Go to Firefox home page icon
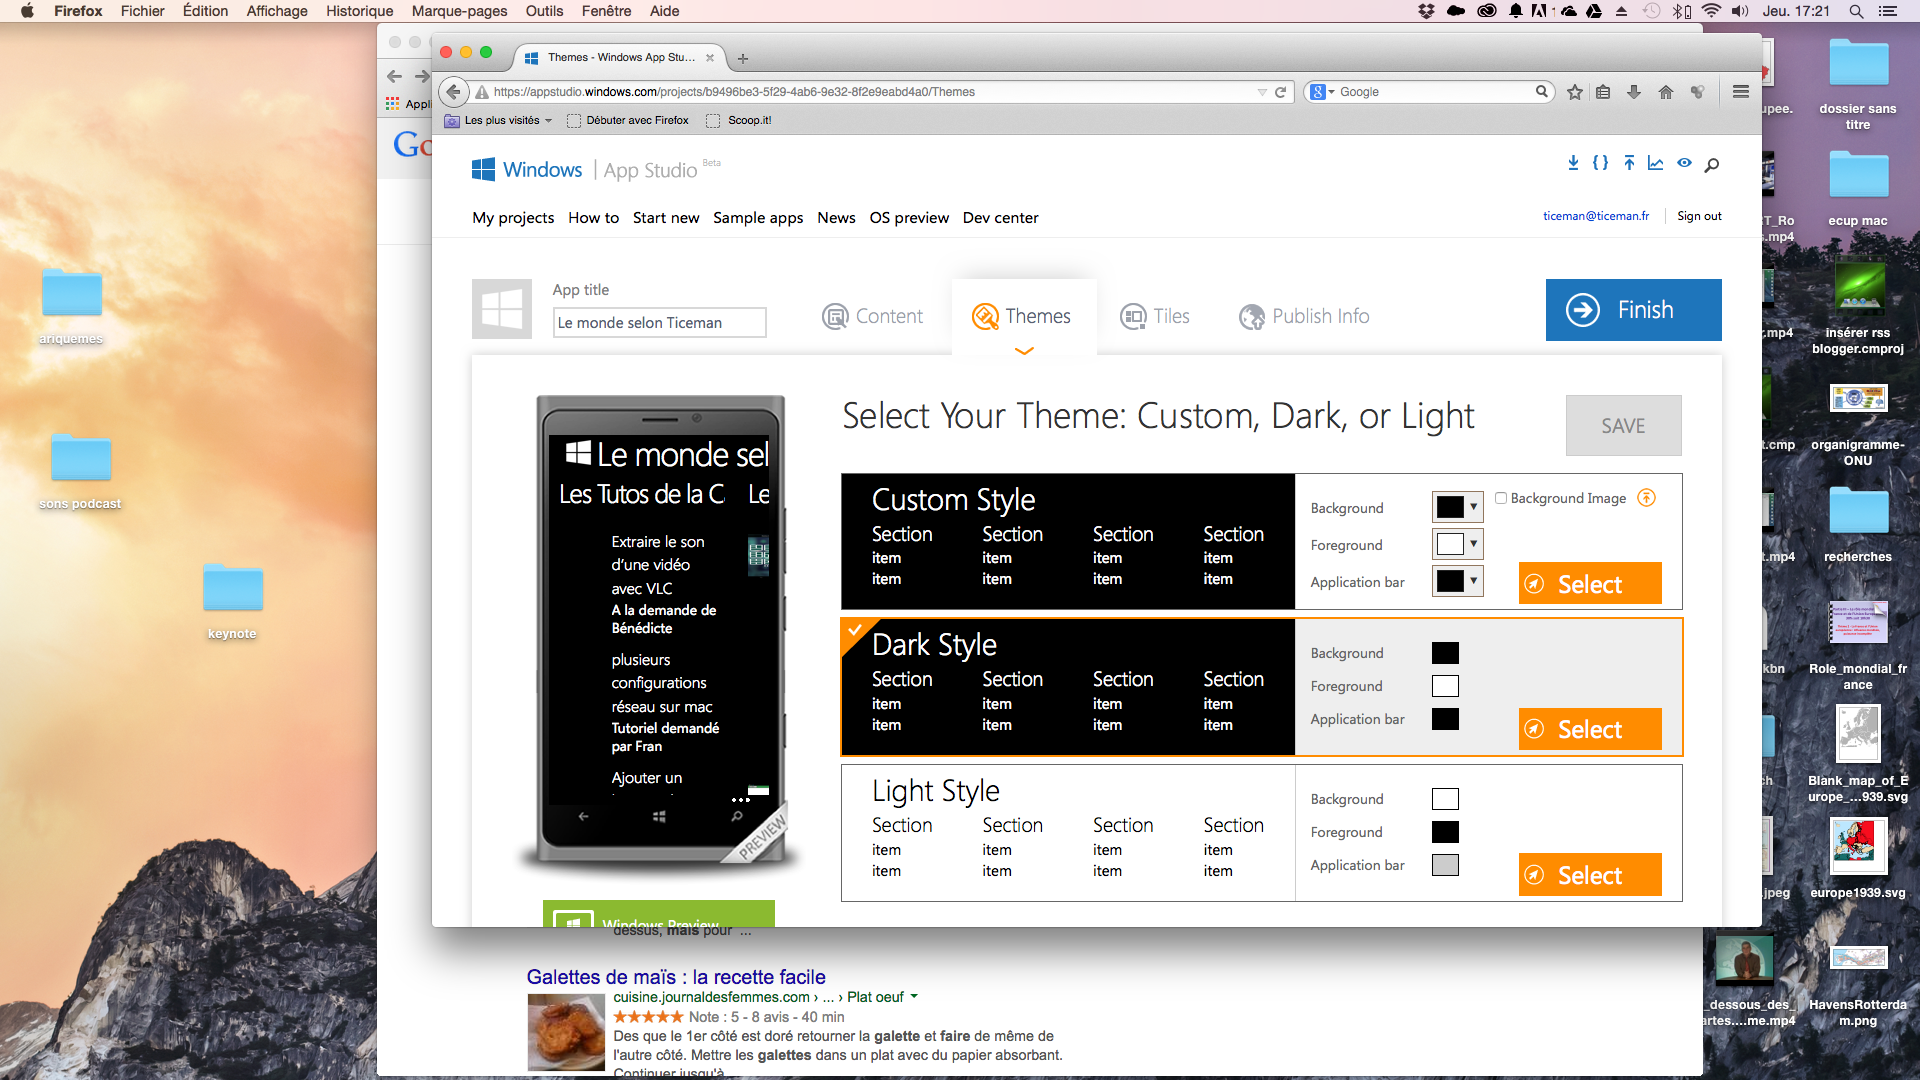The height and width of the screenshot is (1080, 1920). pos(1666,92)
